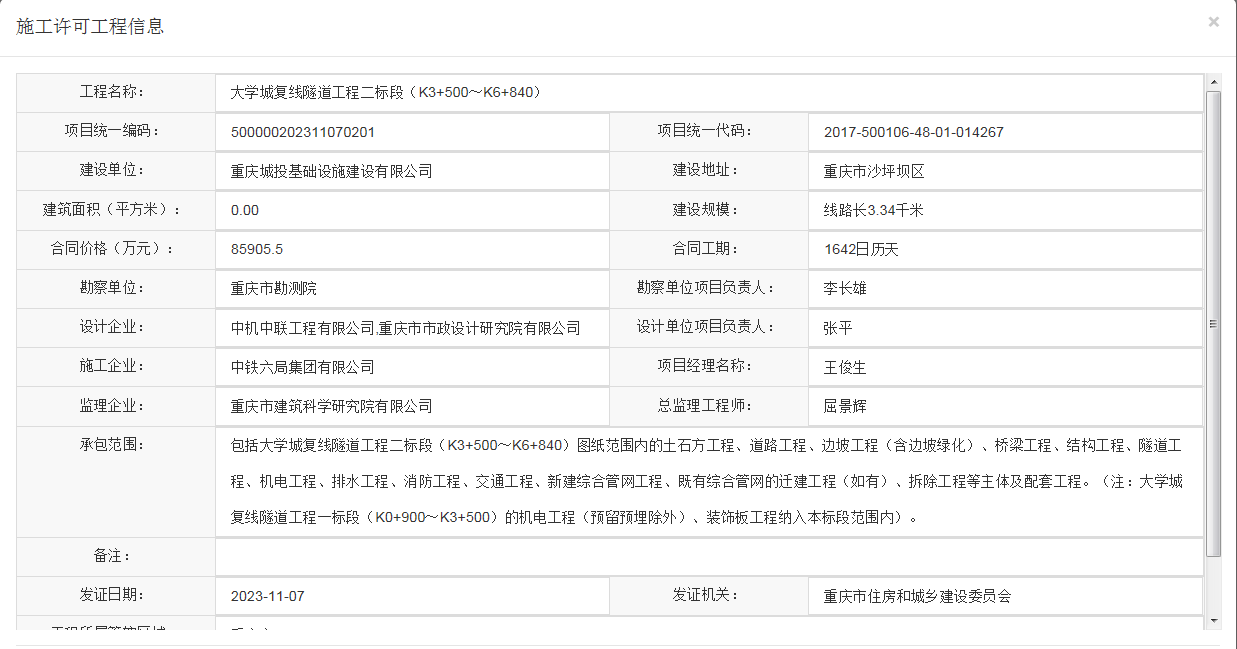This screenshot has width=1237, height=649.
Task: Click the 承包范围 description paragraph
Action: [x=708, y=482]
